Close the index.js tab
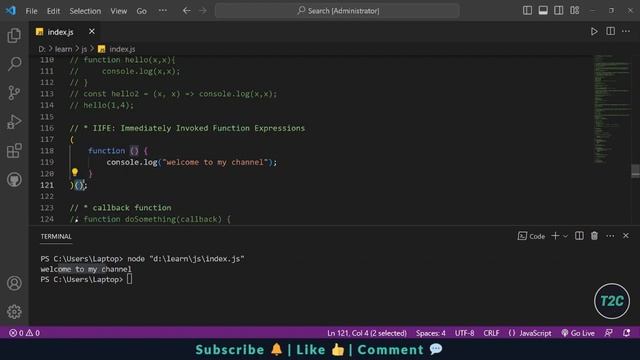Image resolution: width=640 pixels, height=360 pixels. tap(92, 31)
